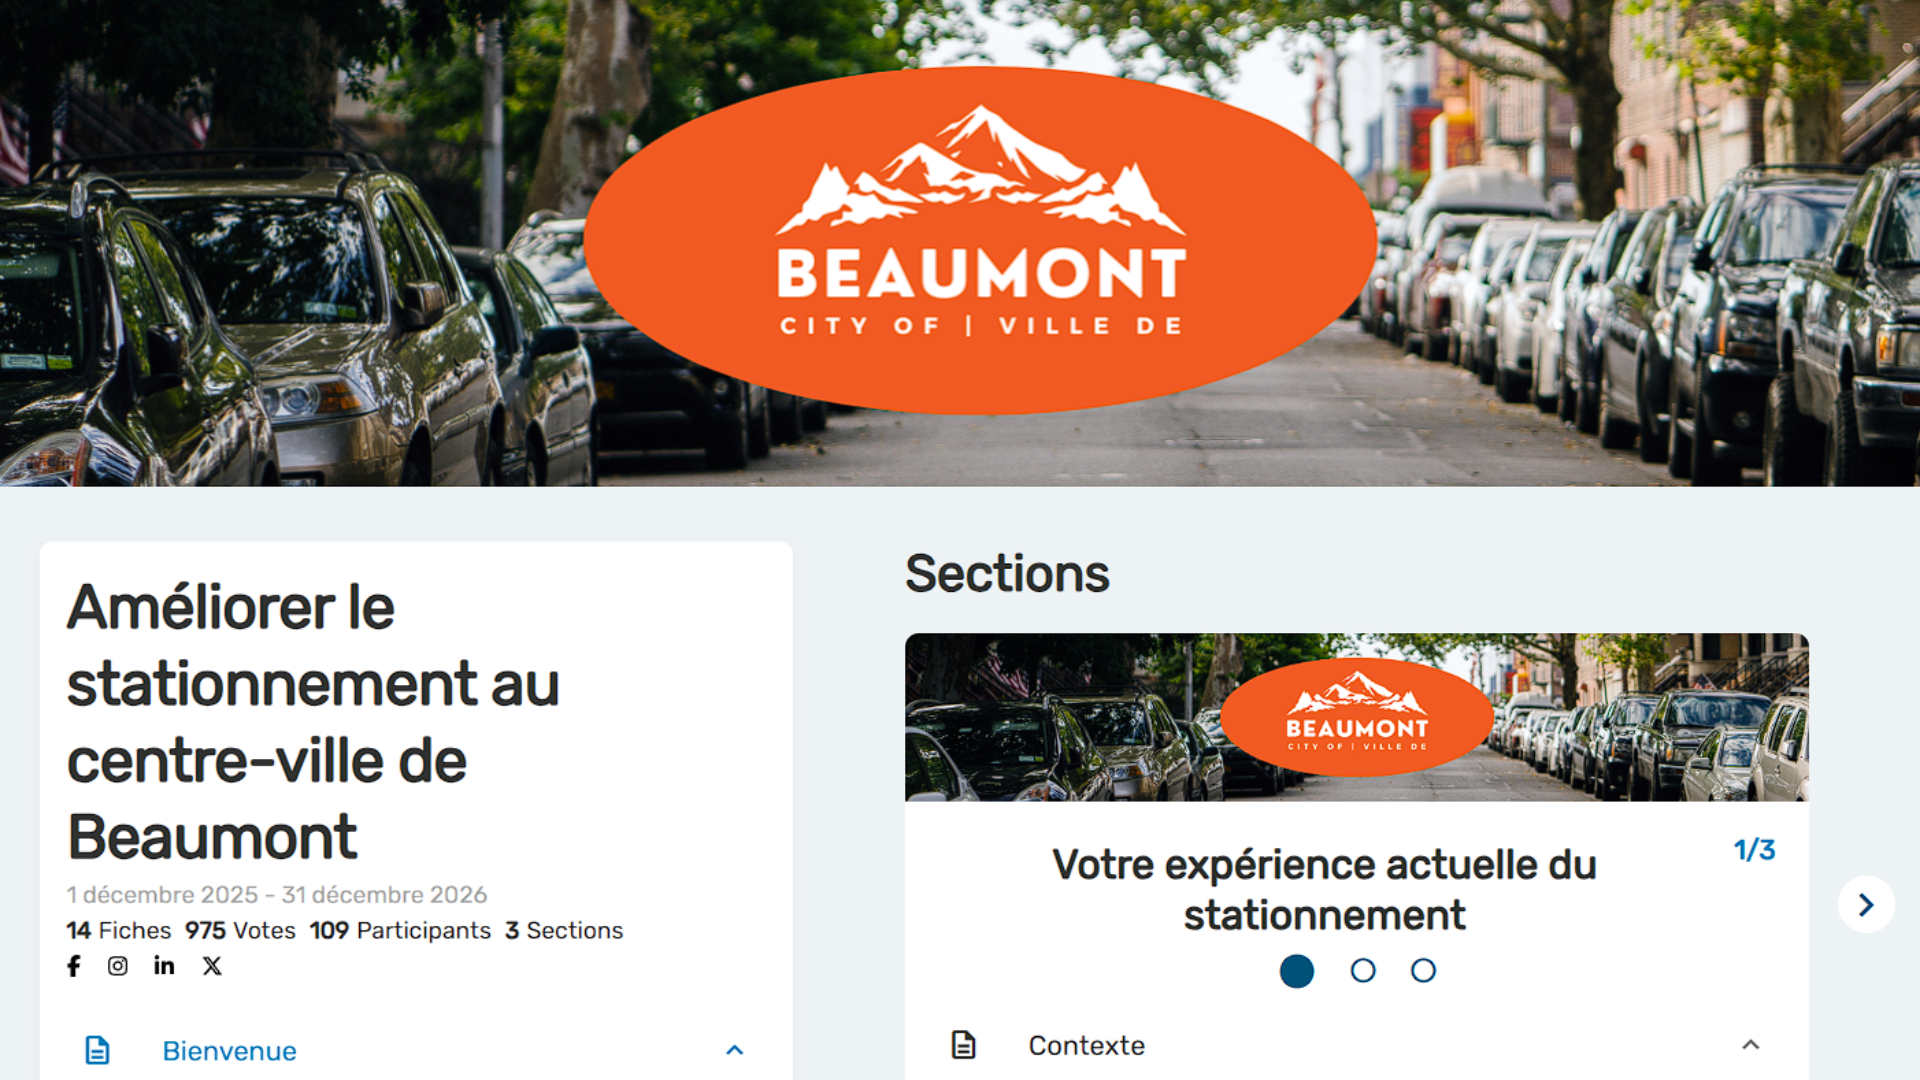Open the Contexte entry under the section card
Viewport: 1920px width, 1080px height.
pyautogui.click(x=1086, y=1045)
